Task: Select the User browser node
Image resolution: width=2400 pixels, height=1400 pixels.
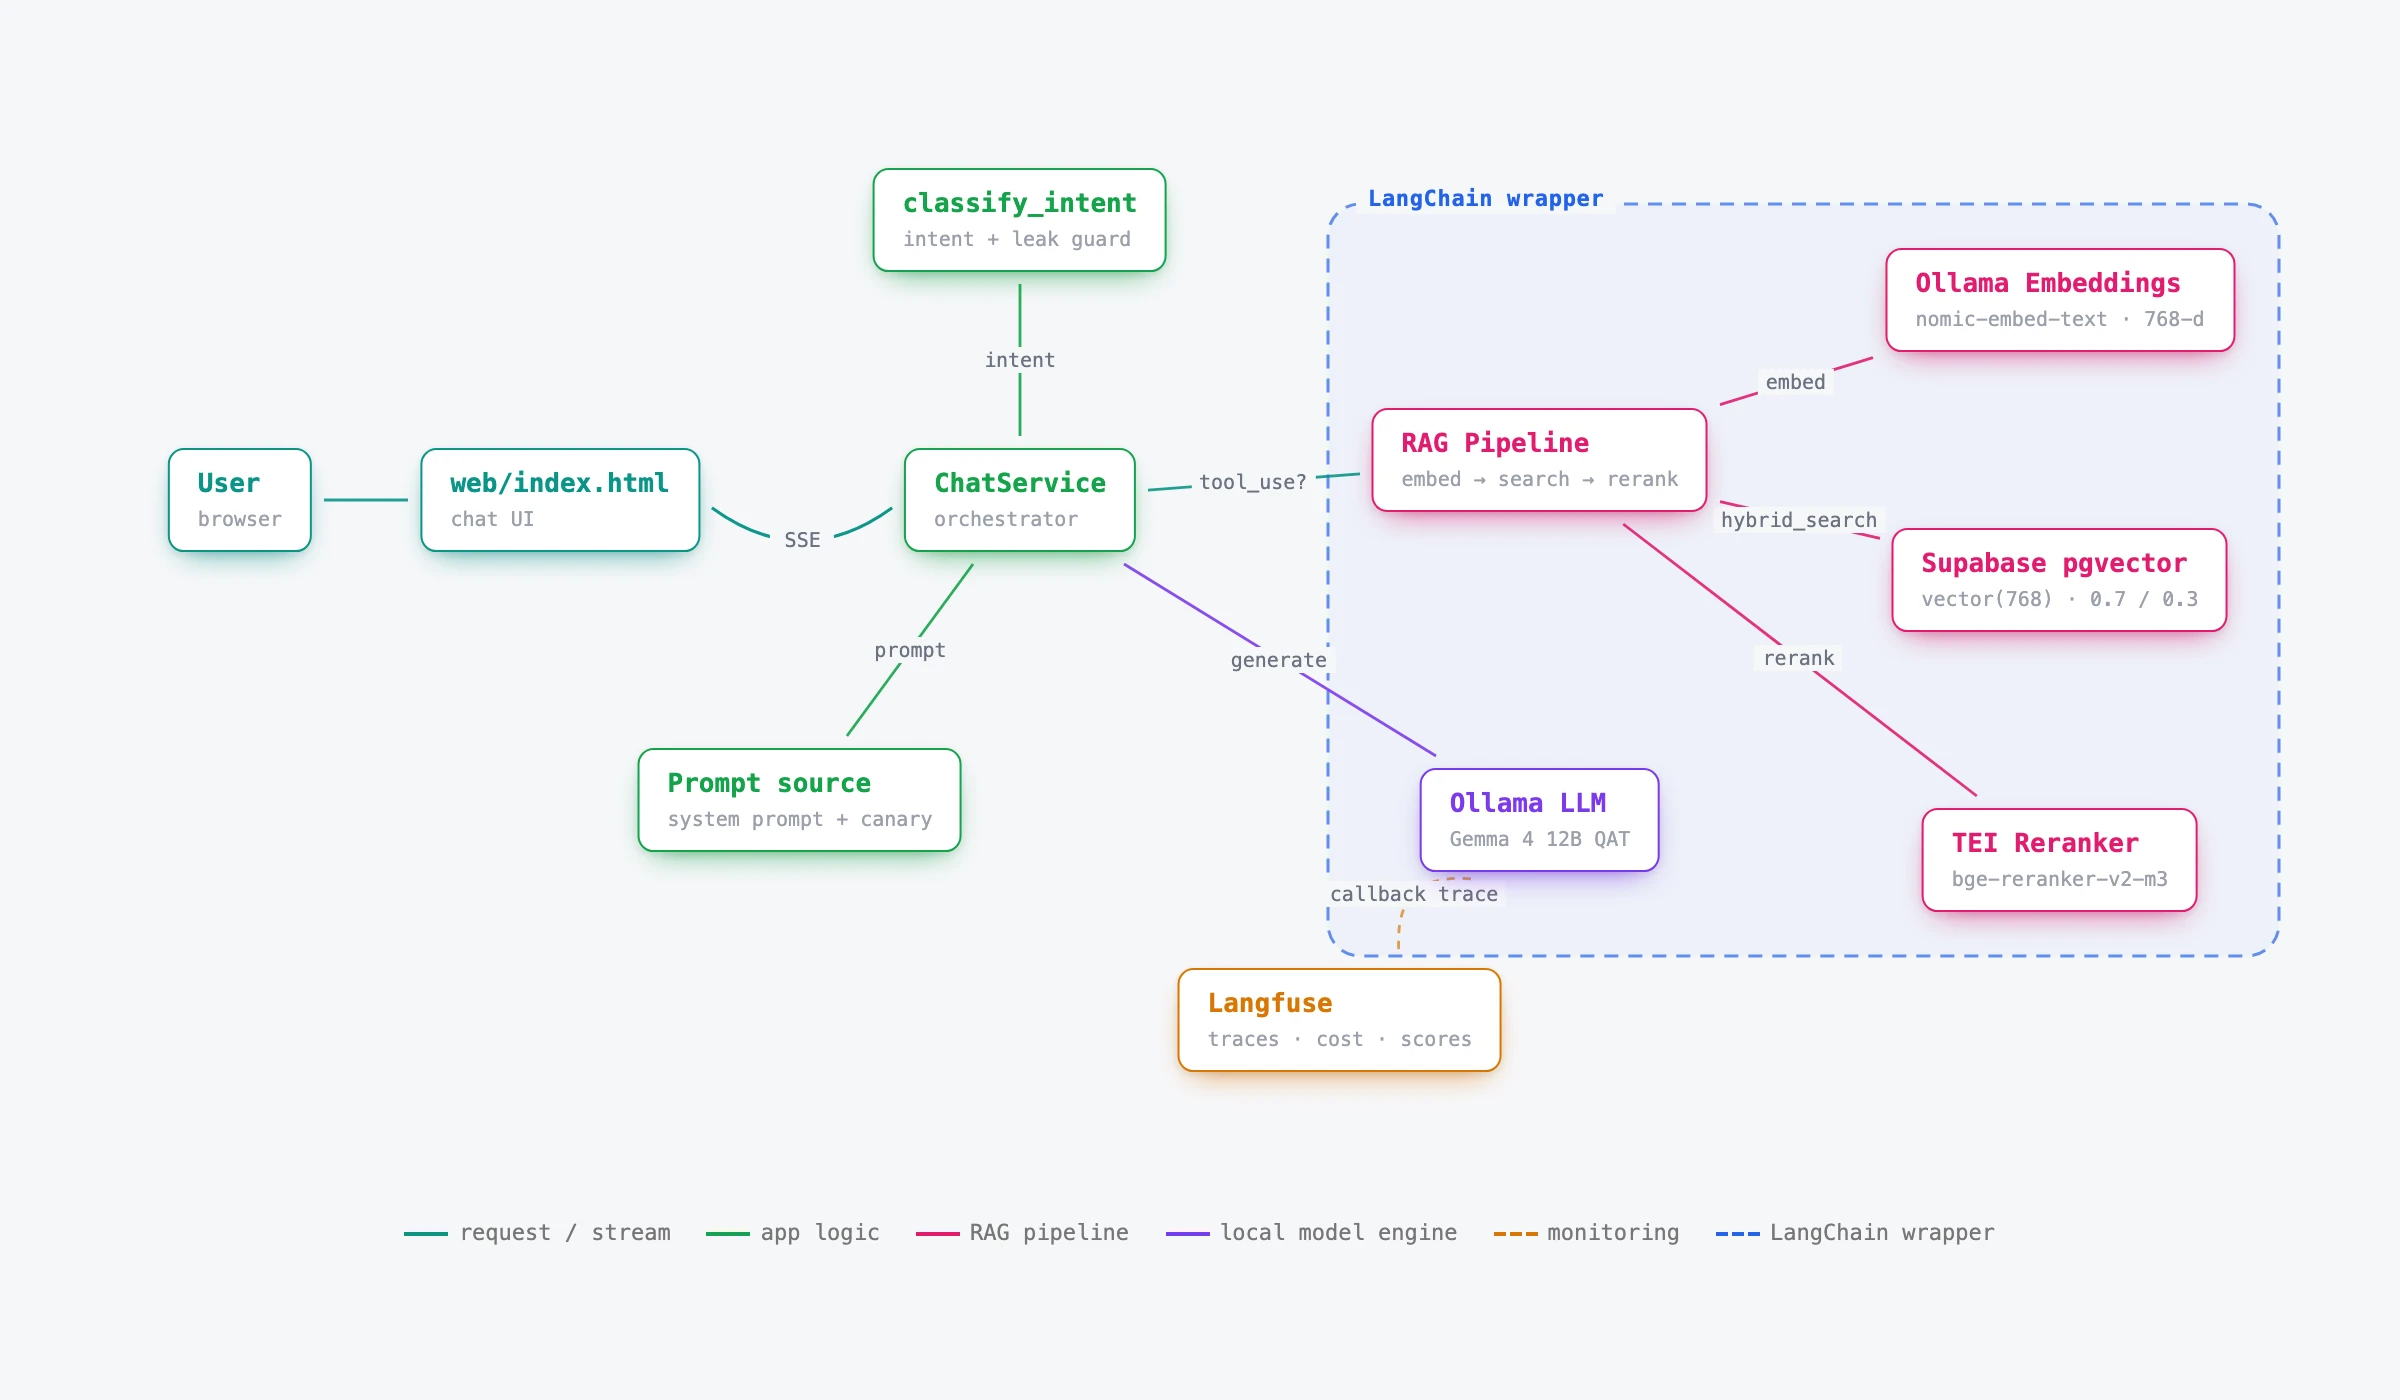Action: (240, 500)
